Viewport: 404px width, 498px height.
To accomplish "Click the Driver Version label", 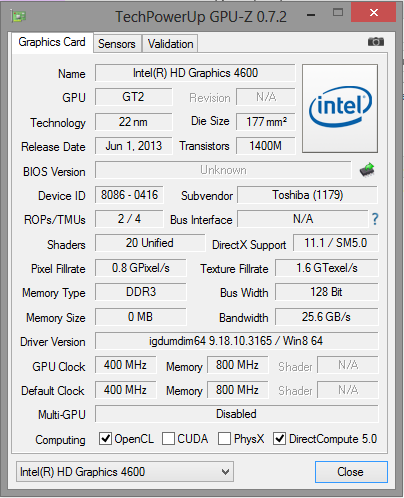I will pos(53,342).
